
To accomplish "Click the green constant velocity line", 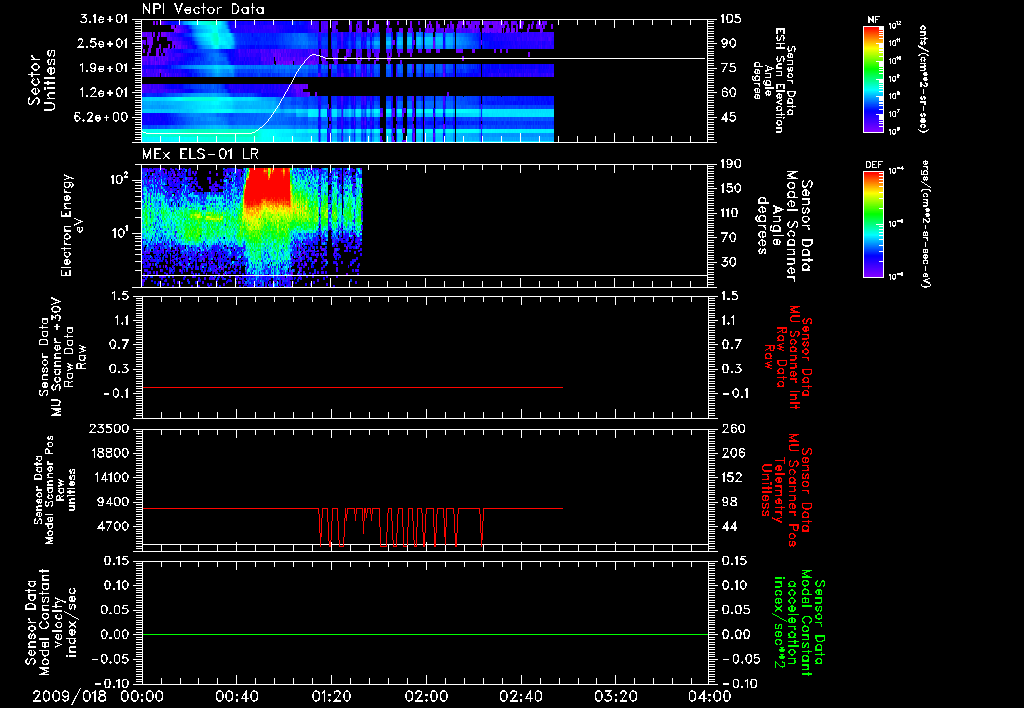I will pos(425,634).
